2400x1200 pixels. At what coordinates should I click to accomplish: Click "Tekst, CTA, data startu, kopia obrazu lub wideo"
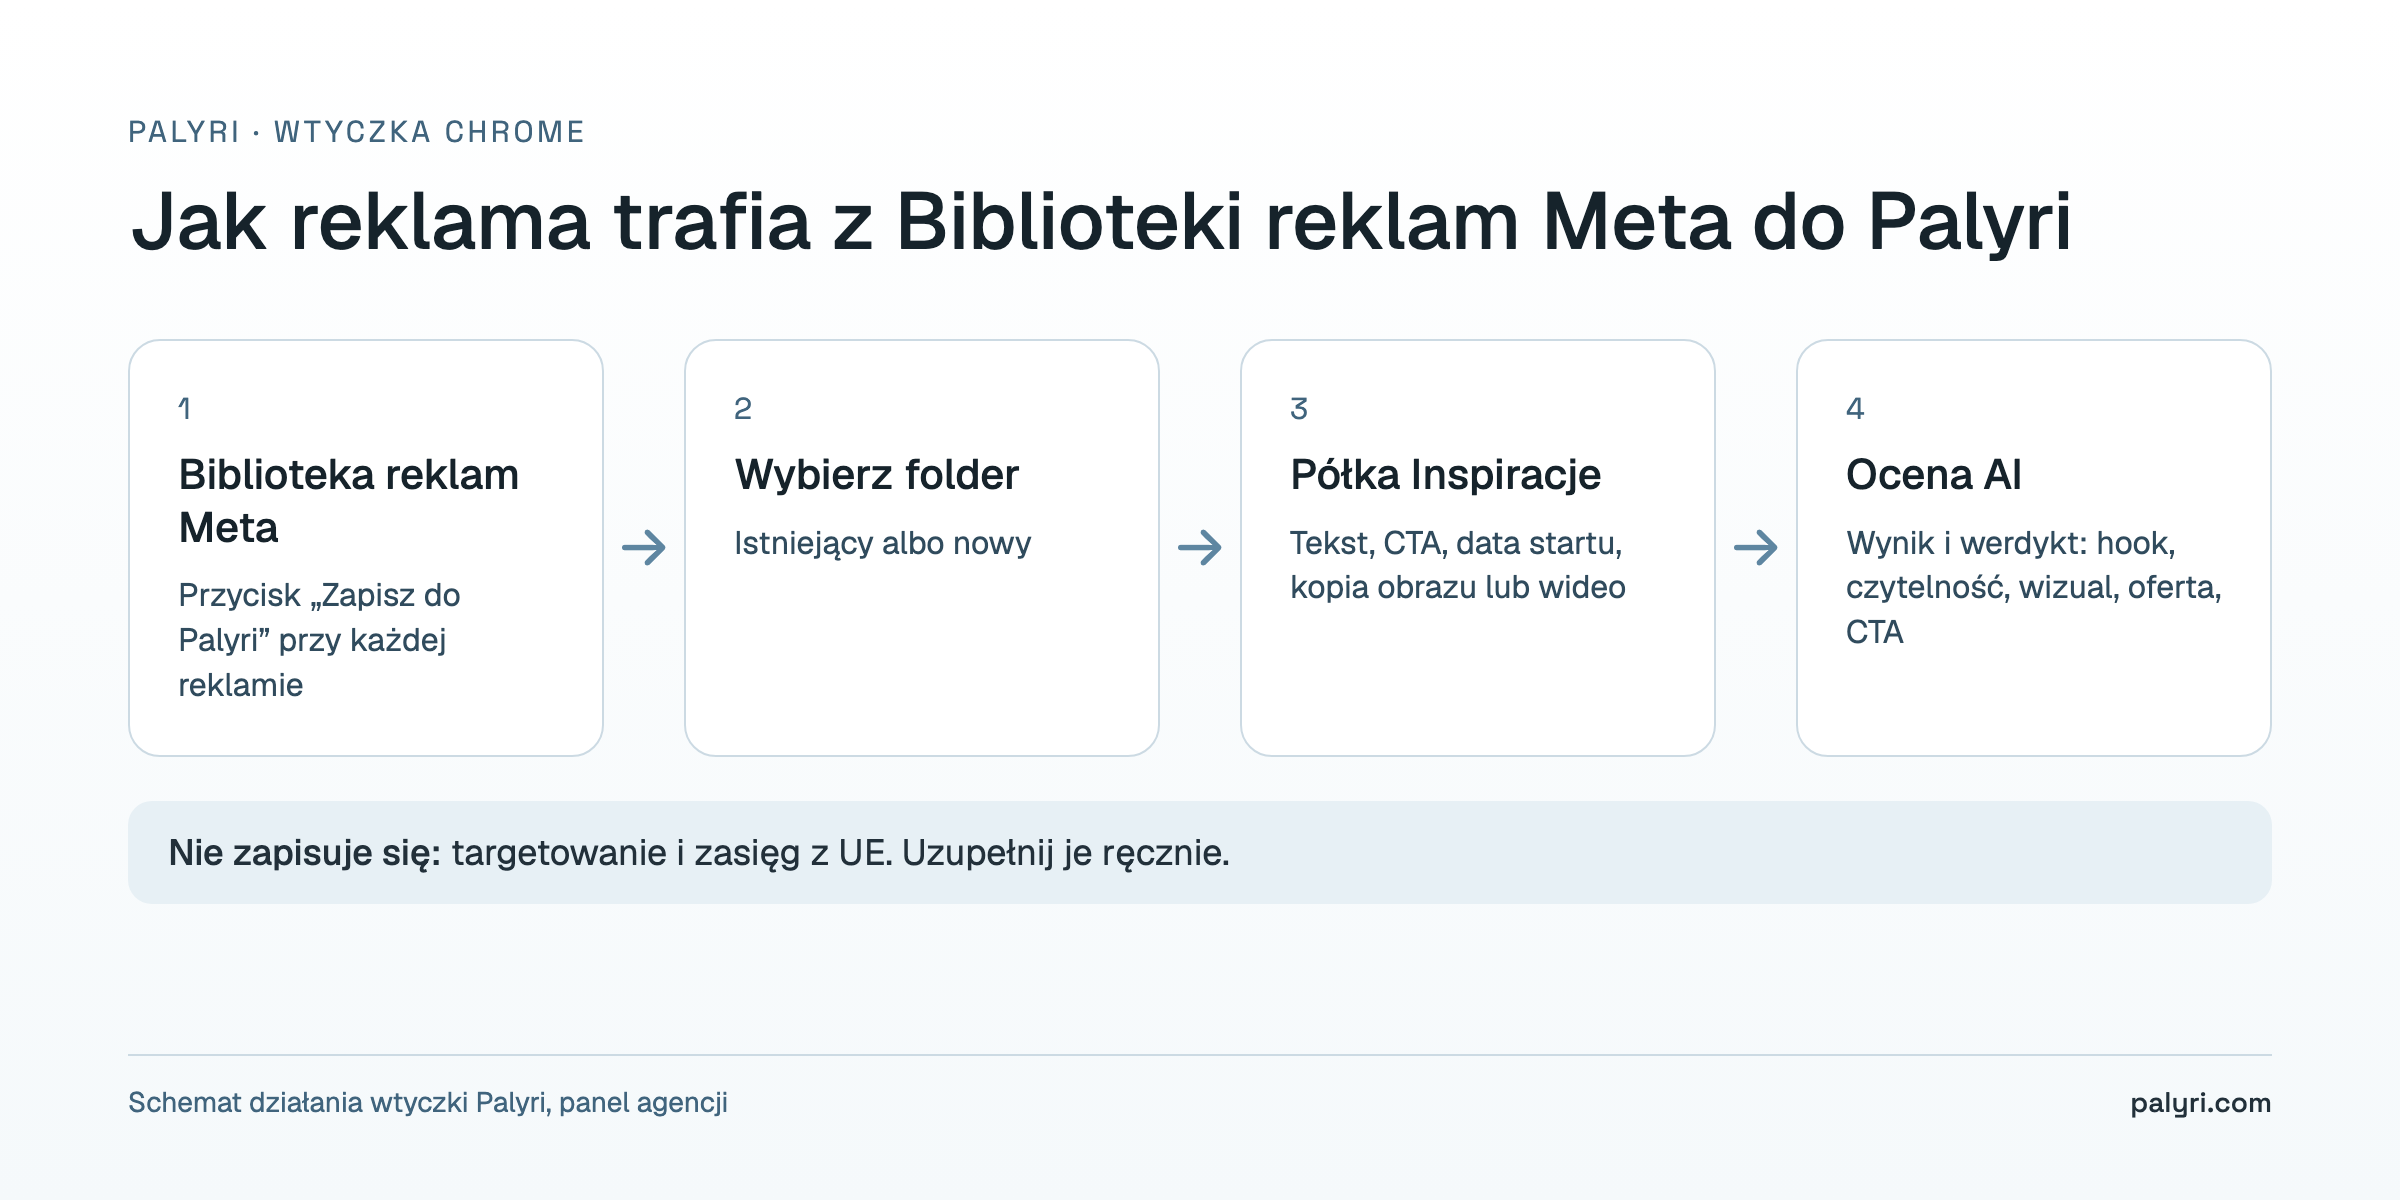coord(1457,565)
